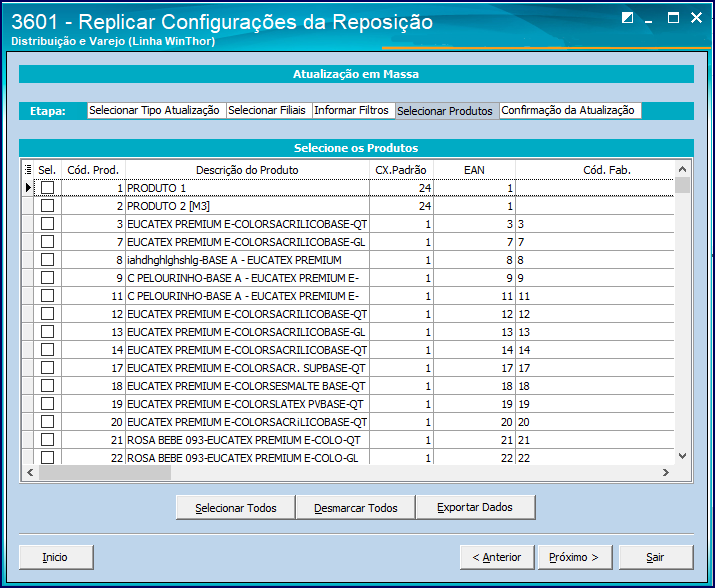Advance with the Próximo button

coord(575,557)
